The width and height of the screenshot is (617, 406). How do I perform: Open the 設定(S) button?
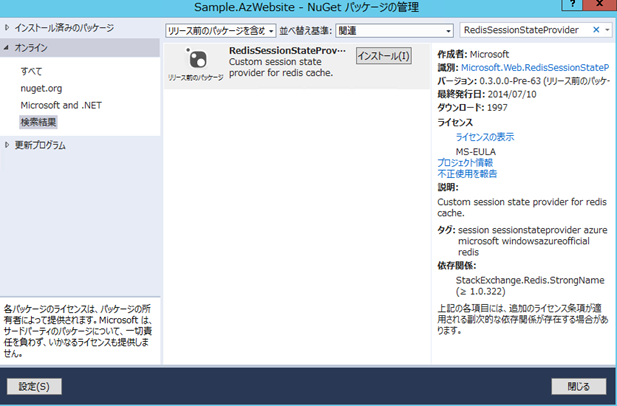34,386
